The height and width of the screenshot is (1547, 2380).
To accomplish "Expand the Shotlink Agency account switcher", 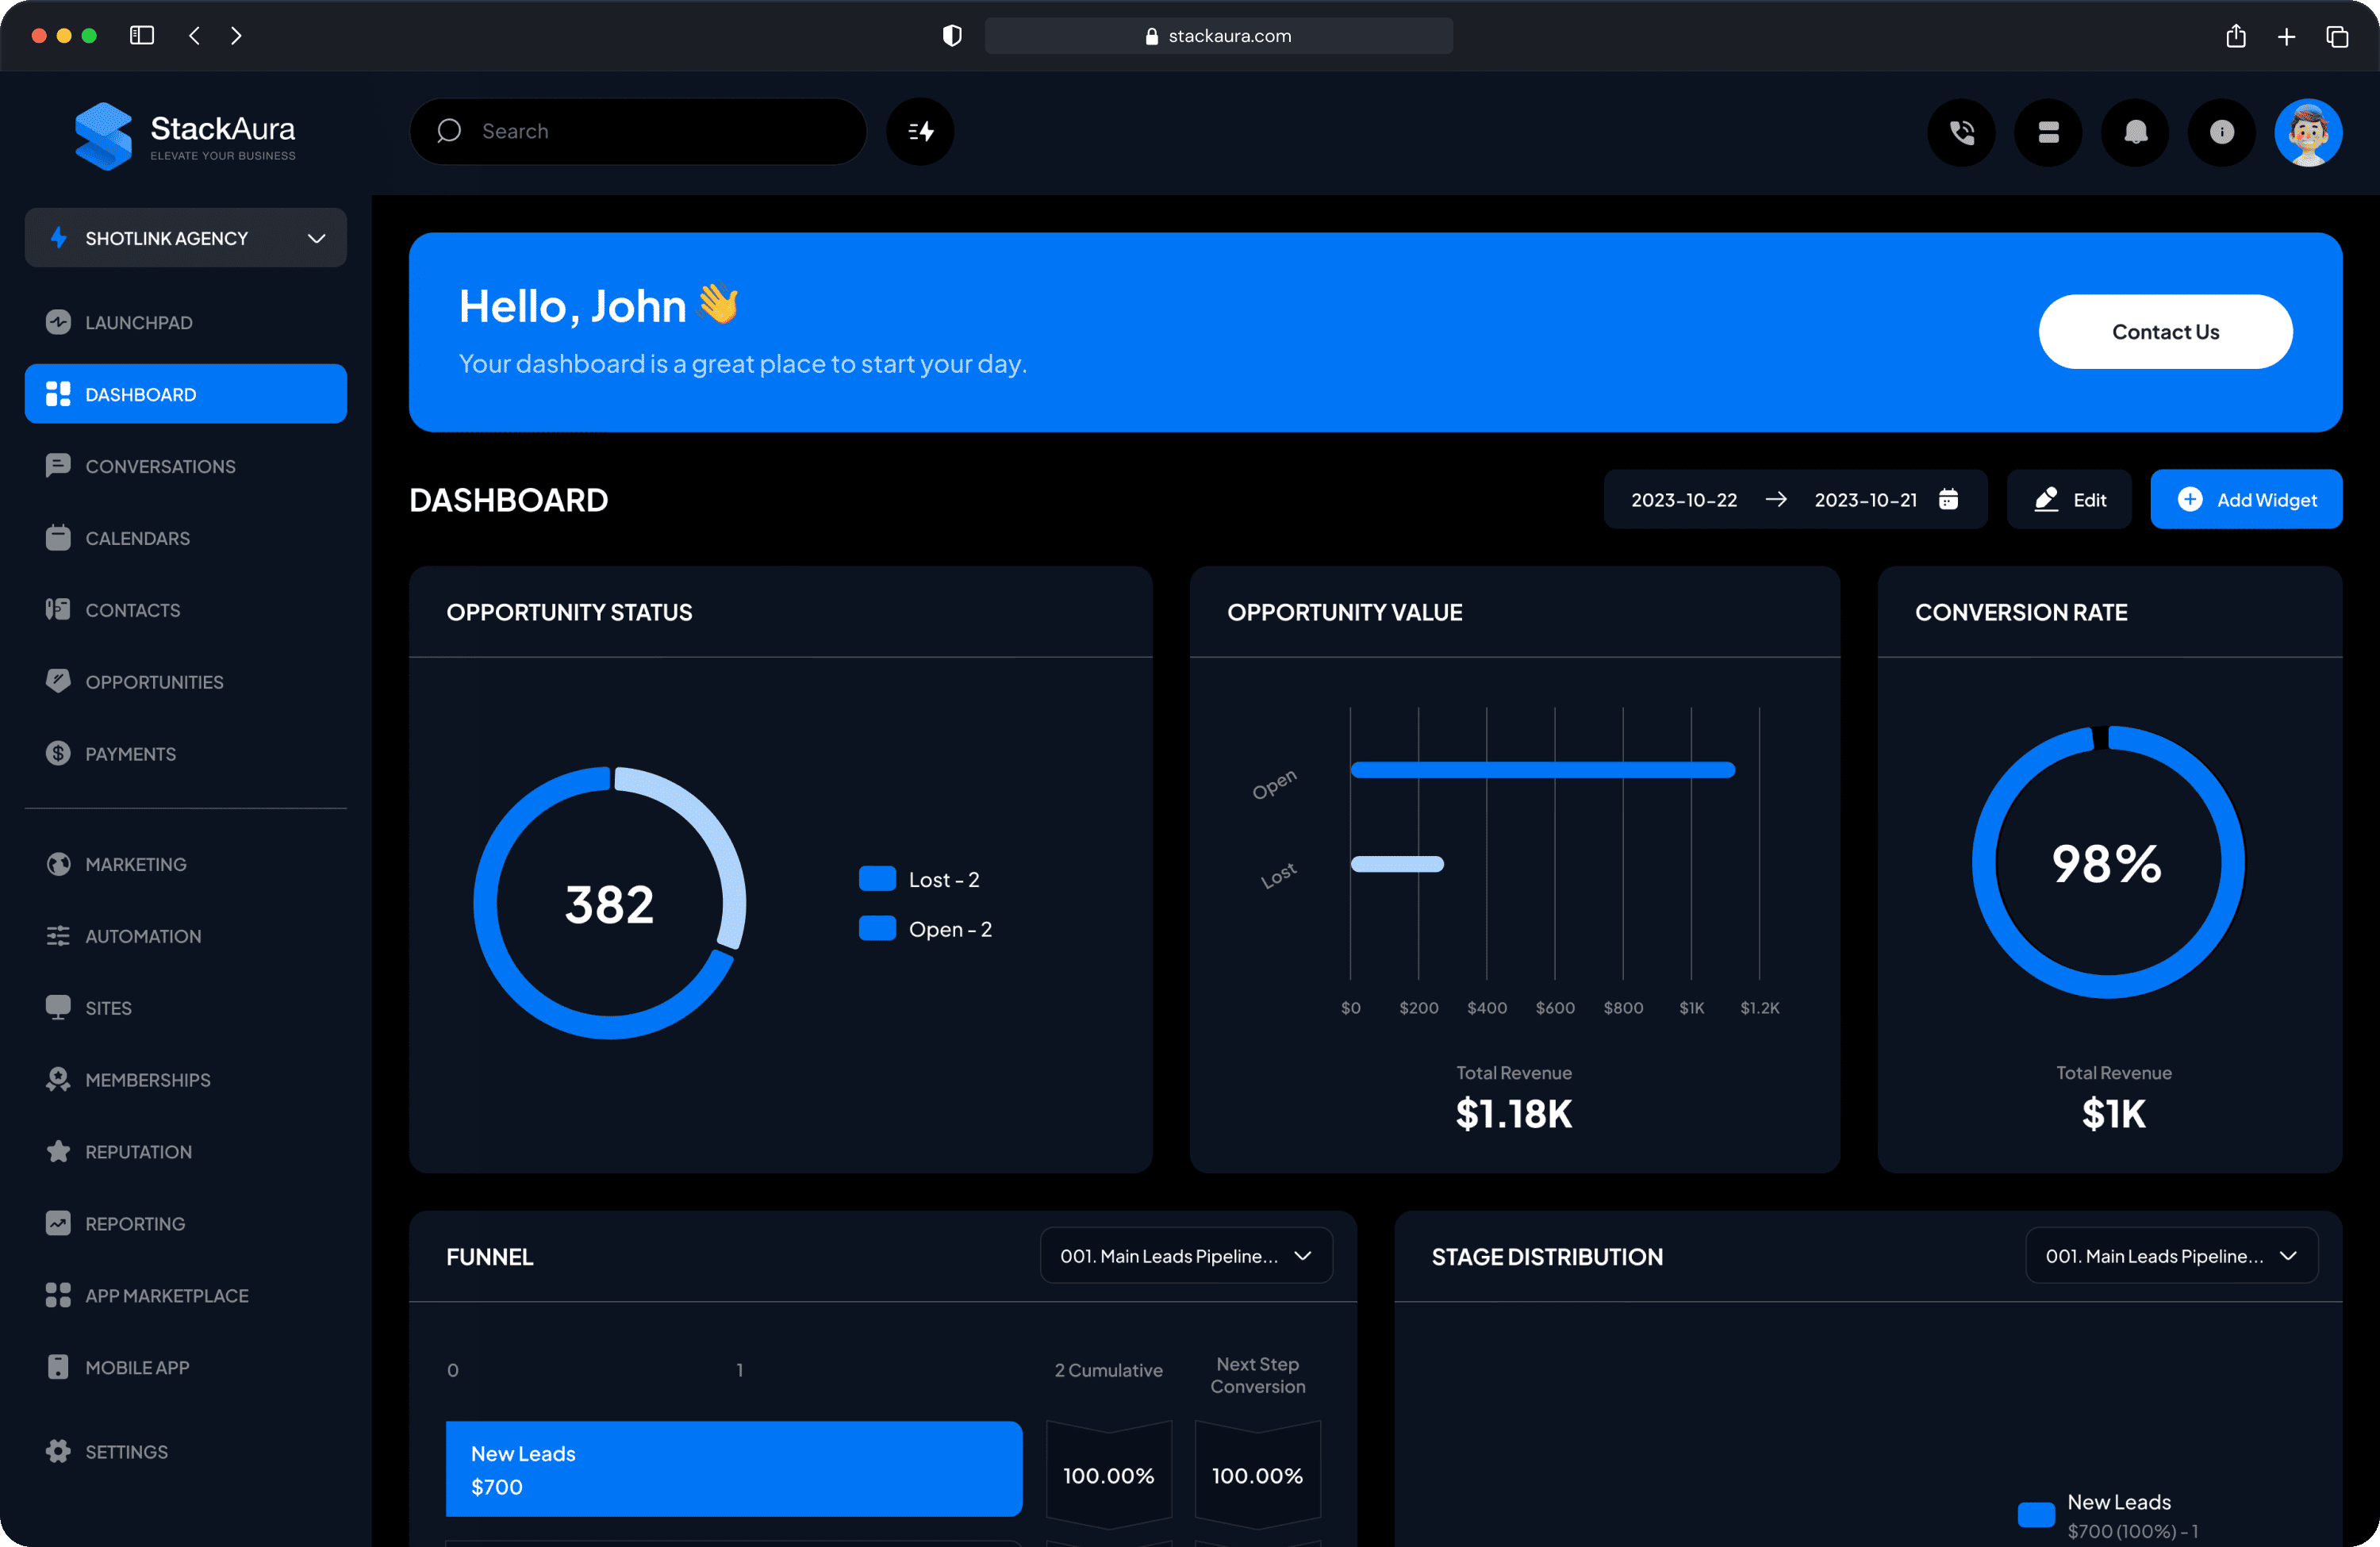I will [185, 238].
